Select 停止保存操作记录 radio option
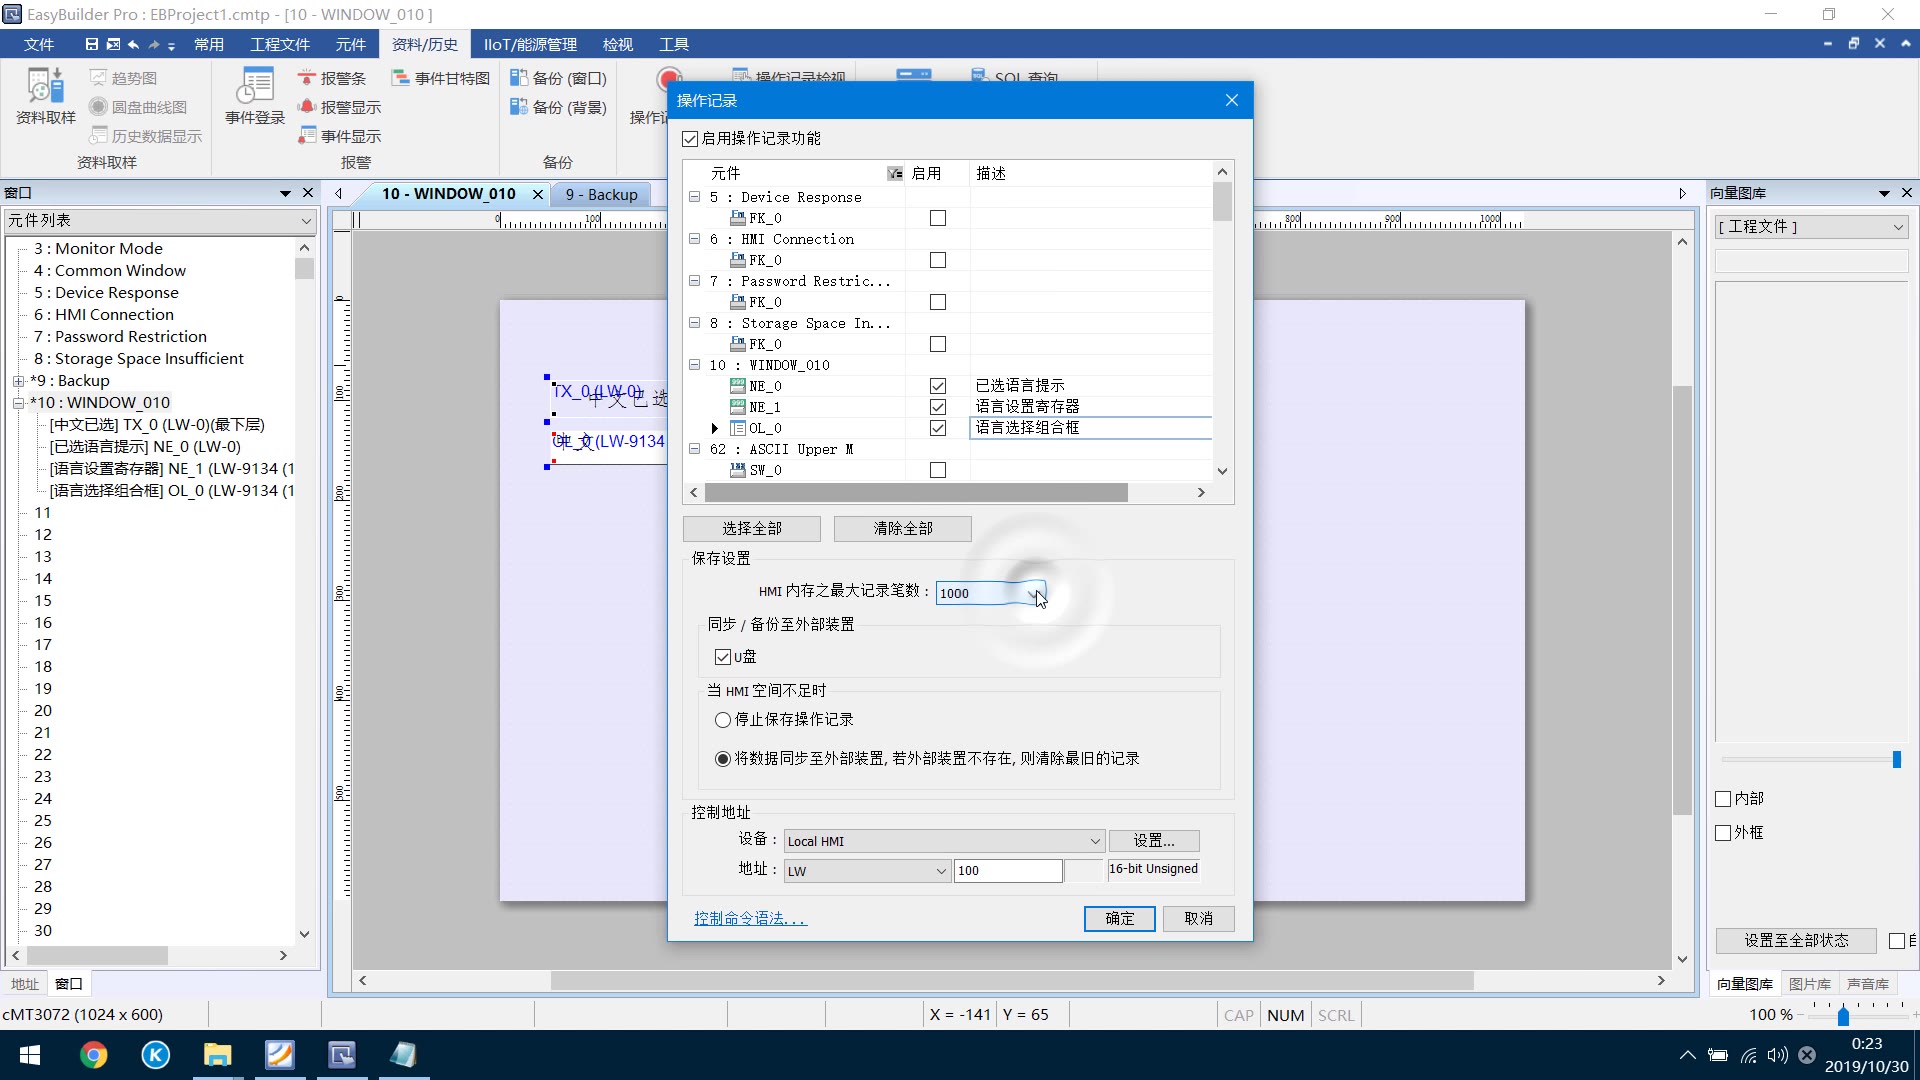This screenshot has width=1920, height=1080. [x=723, y=720]
